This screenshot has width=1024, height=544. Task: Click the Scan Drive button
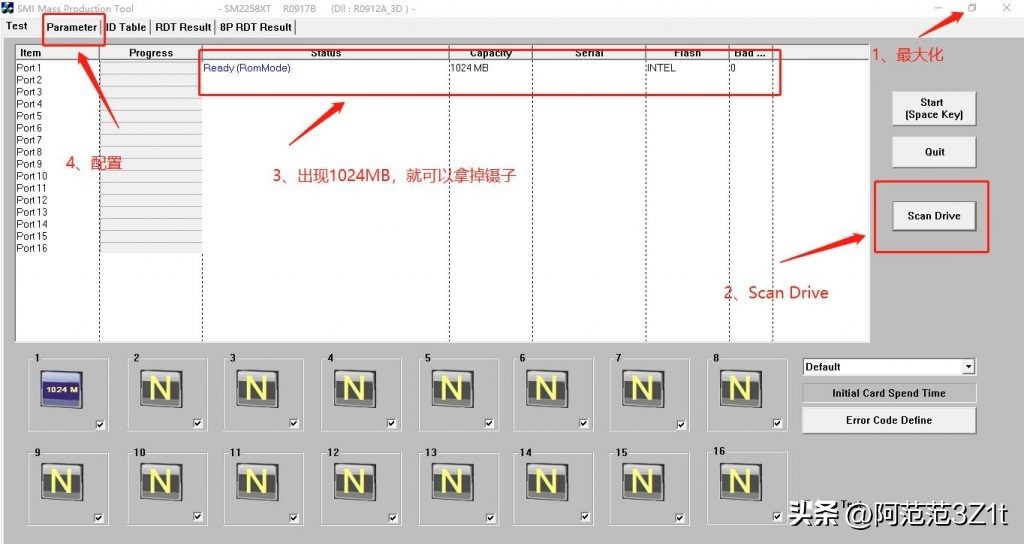point(934,216)
